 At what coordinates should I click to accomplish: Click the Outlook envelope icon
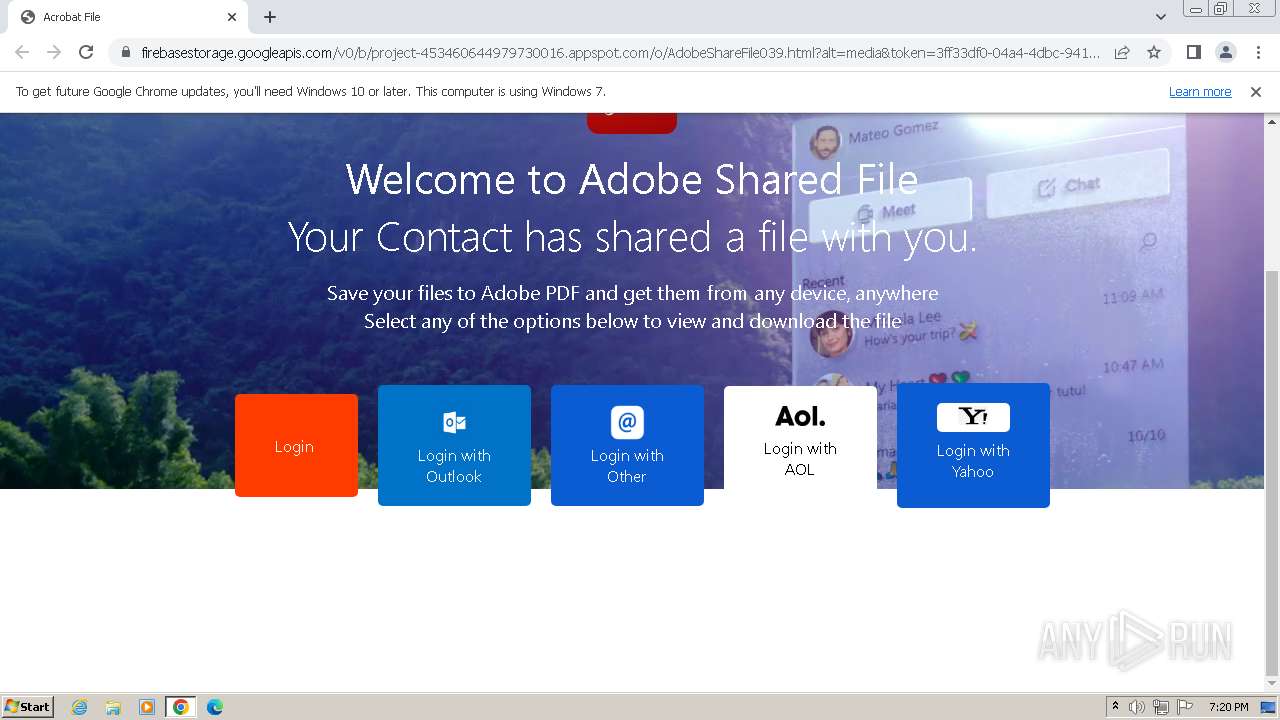(454, 422)
